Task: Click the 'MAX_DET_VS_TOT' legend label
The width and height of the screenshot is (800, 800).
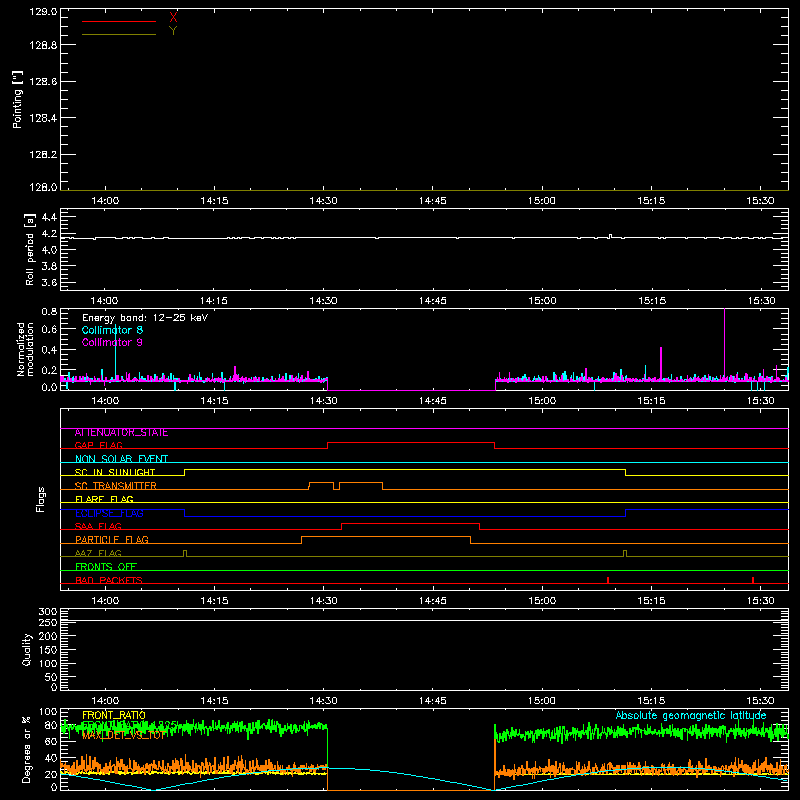Action: 123,736
